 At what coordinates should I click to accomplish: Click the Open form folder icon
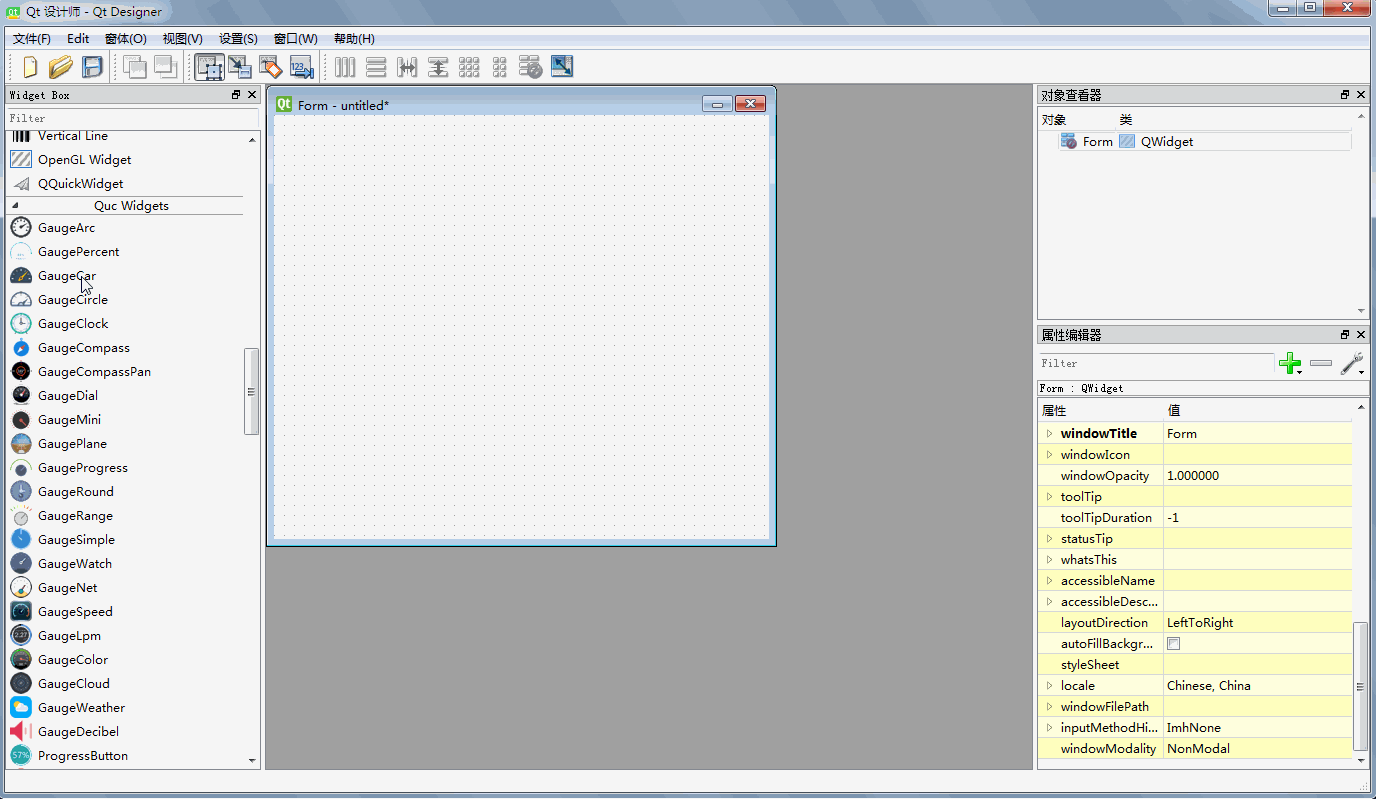pyautogui.click(x=61, y=67)
